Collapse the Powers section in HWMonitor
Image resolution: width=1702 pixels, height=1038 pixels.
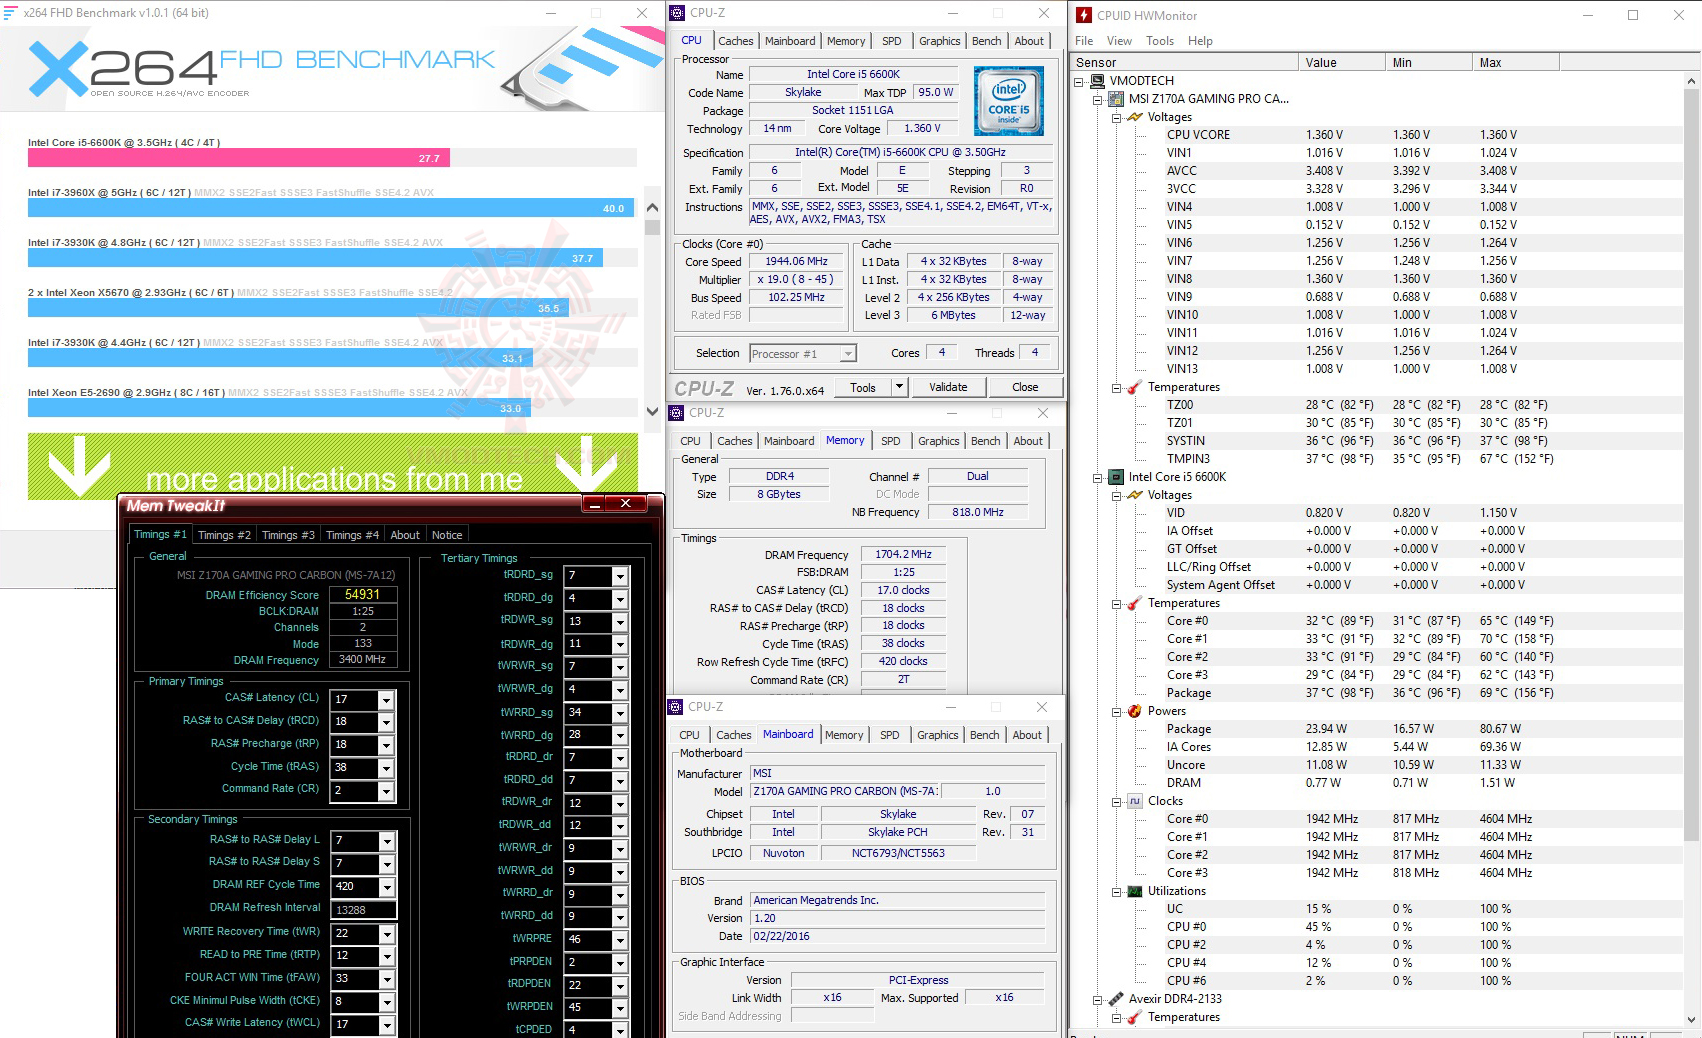(1117, 711)
